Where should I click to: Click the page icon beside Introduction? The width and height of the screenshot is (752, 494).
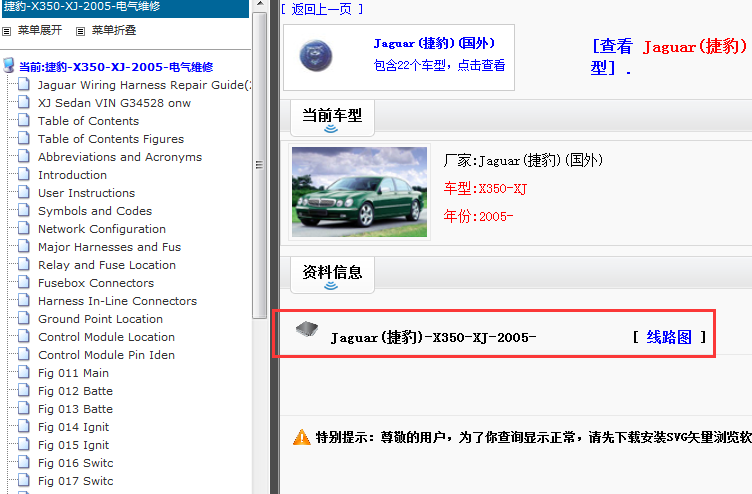coord(24,175)
